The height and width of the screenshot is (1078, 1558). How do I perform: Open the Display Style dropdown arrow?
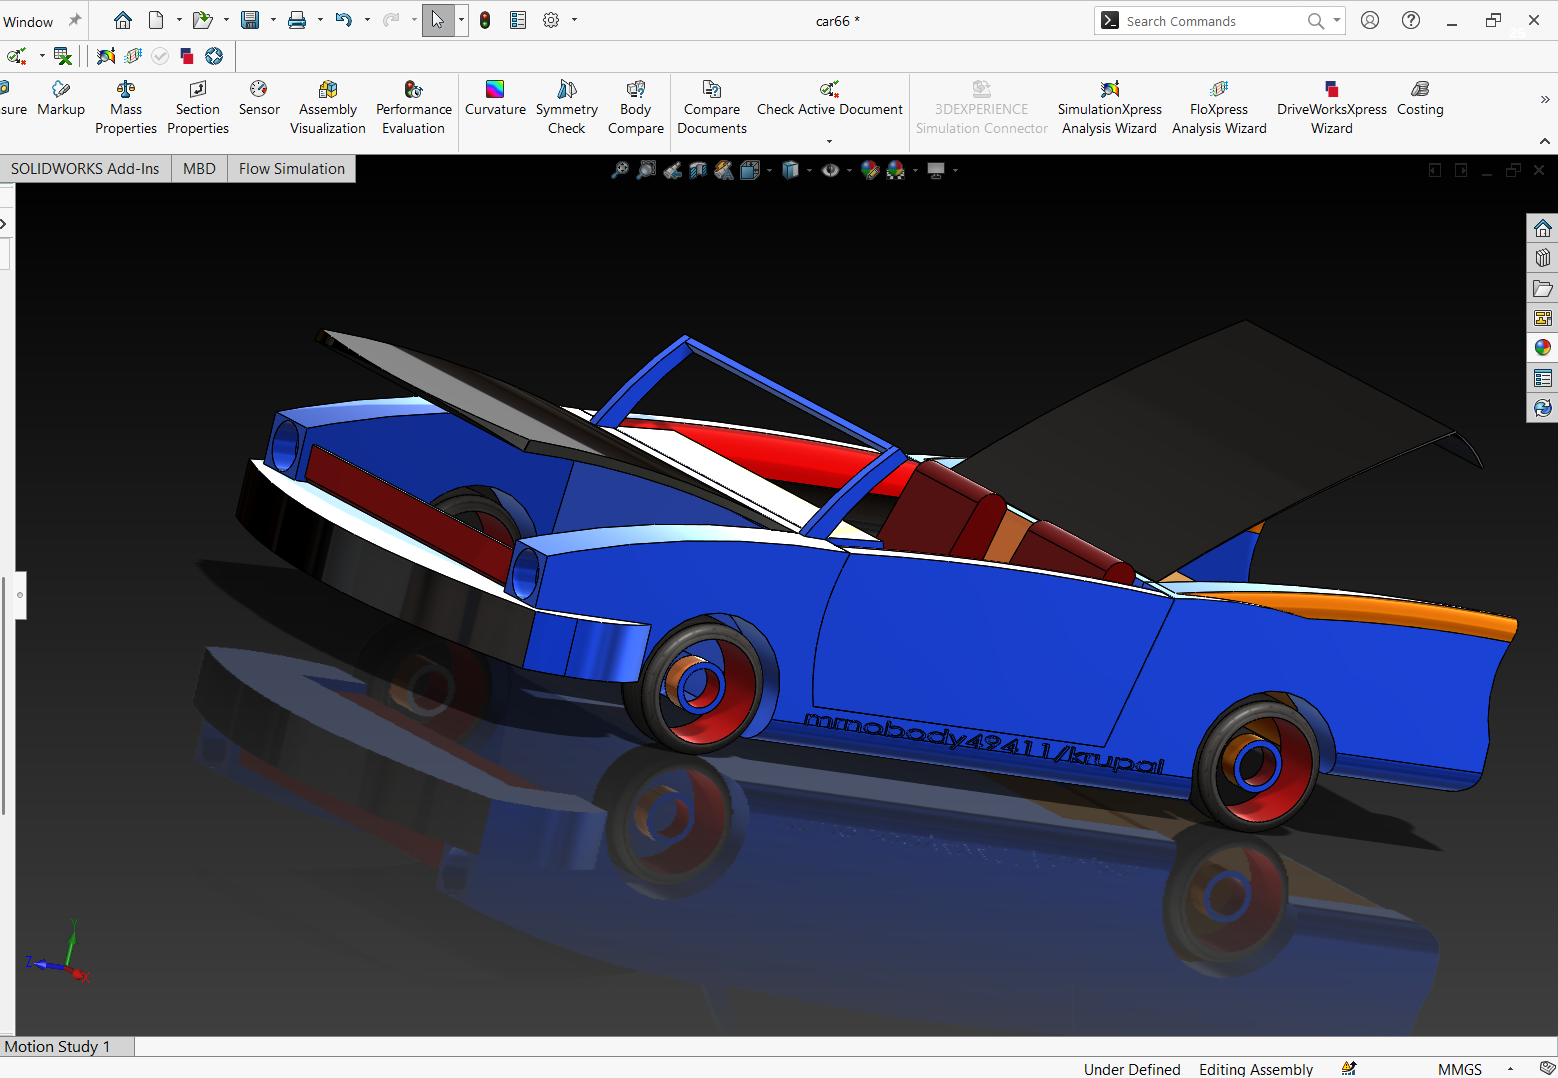[x=809, y=171]
